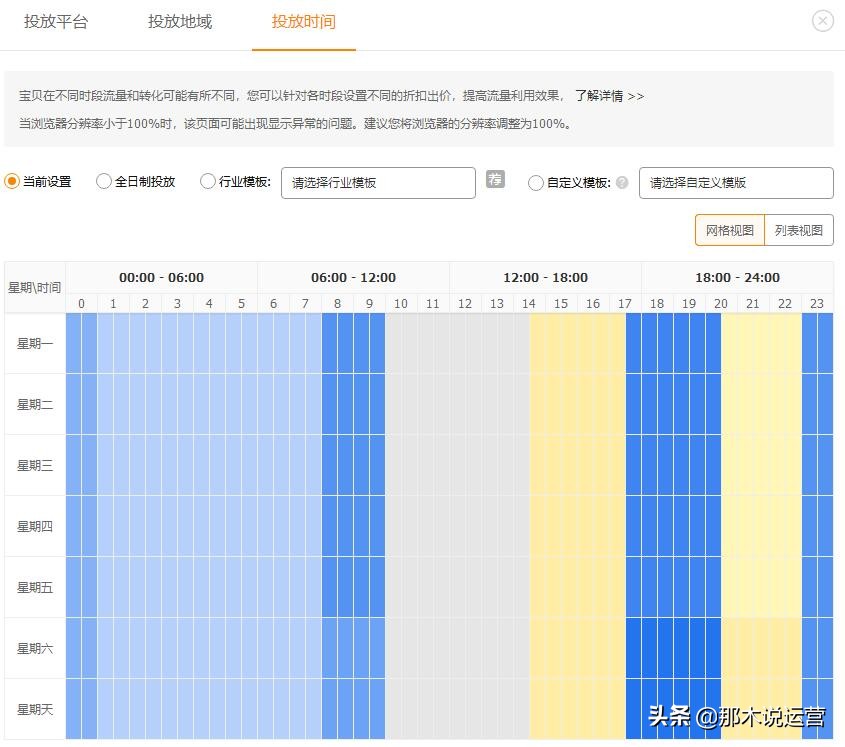The image size is (845, 747).
Task: Select the 自定义模板 radio option
Action: pyautogui.click(x=538, y=182)
